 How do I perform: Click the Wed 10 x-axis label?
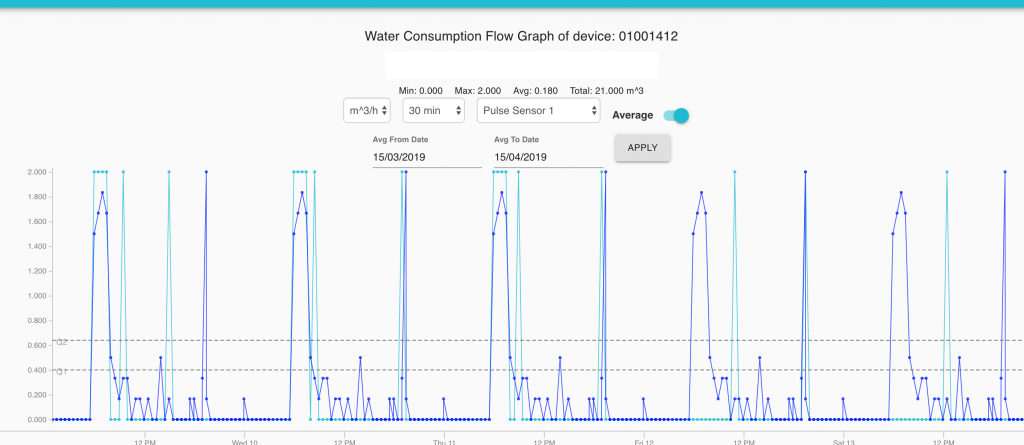[x=245, y=440]
